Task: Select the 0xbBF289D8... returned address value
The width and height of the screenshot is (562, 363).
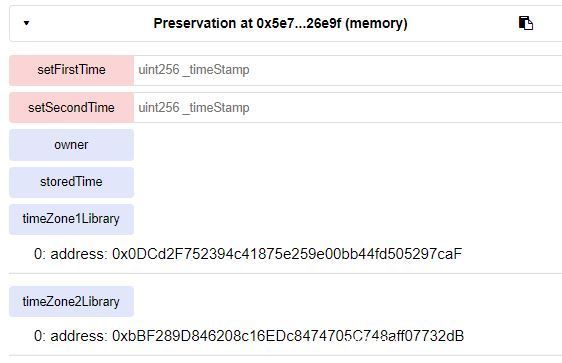Action: (x=288, y=336)
